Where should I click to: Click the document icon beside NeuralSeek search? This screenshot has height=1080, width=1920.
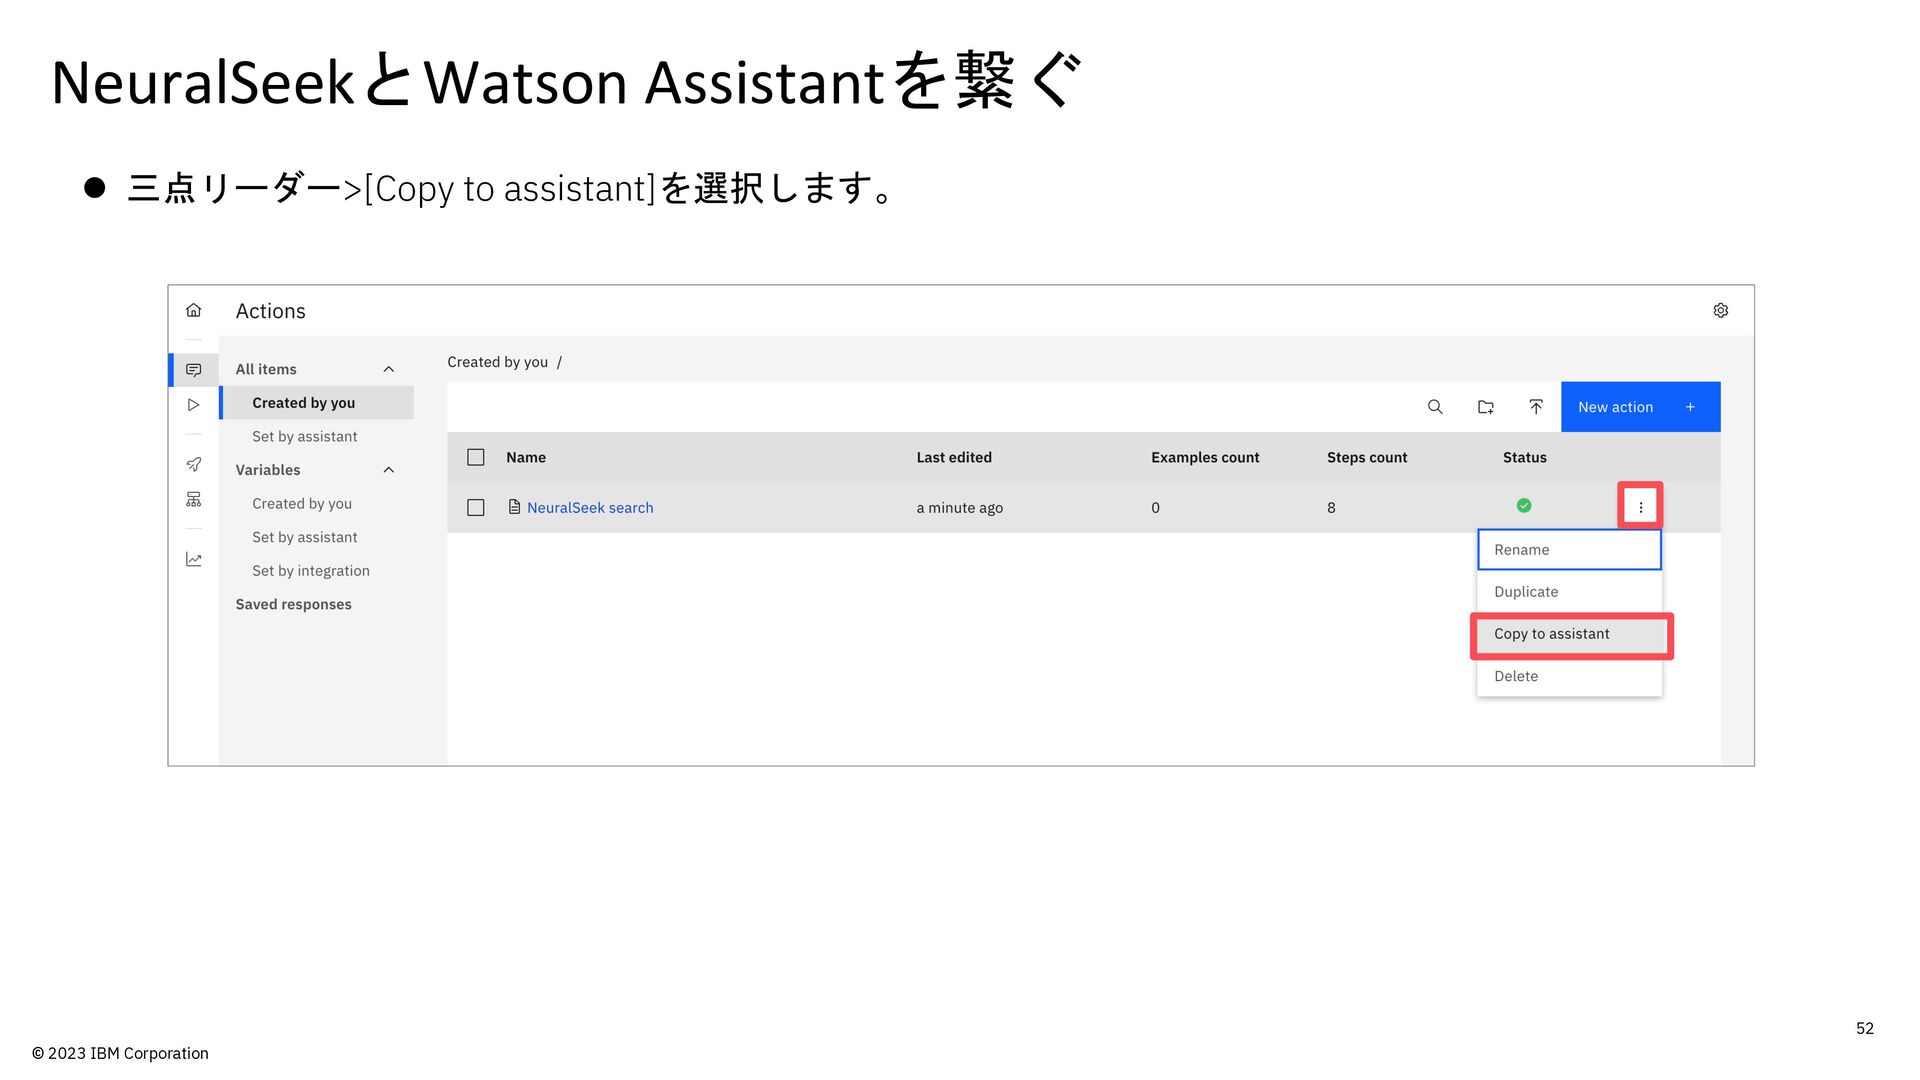[x=514, y=507]
